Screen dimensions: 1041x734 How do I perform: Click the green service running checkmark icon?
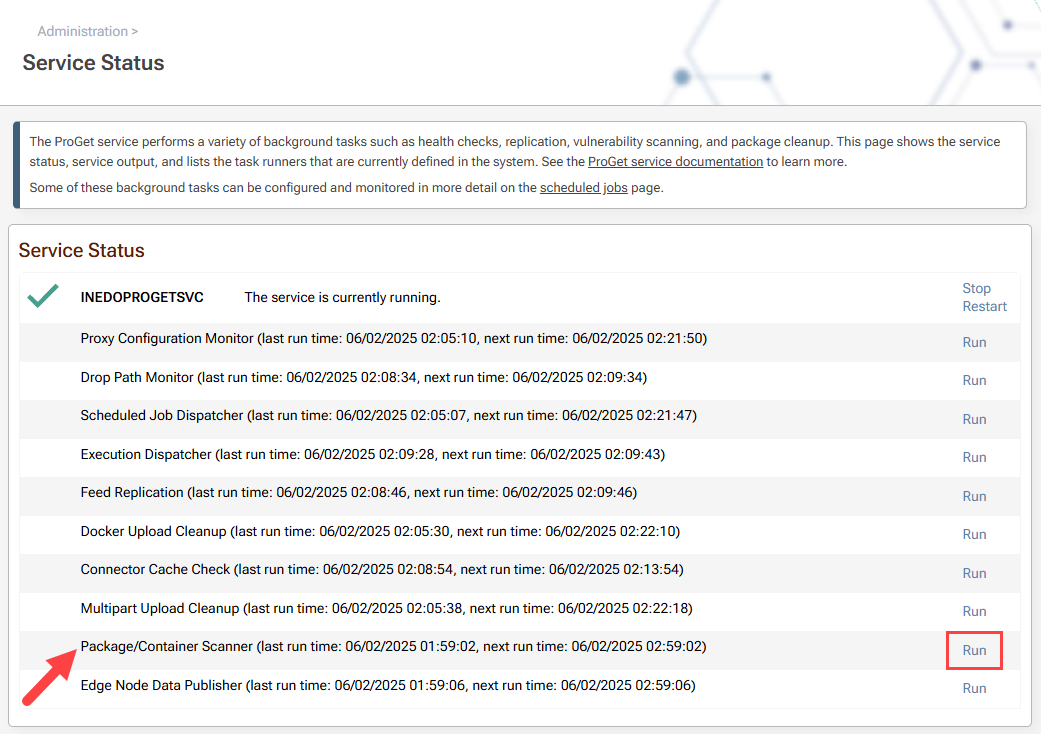click(x=43, y=296)
